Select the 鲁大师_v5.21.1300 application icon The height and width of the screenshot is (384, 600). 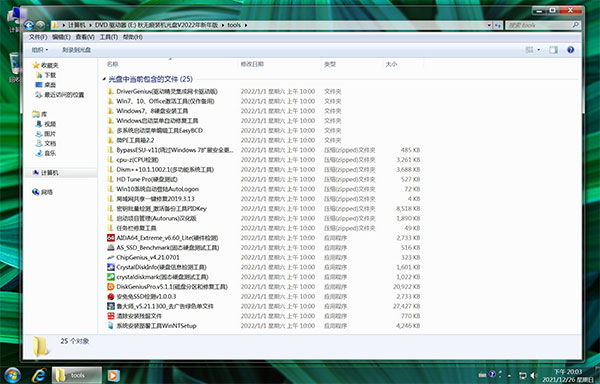coord(111,306)
